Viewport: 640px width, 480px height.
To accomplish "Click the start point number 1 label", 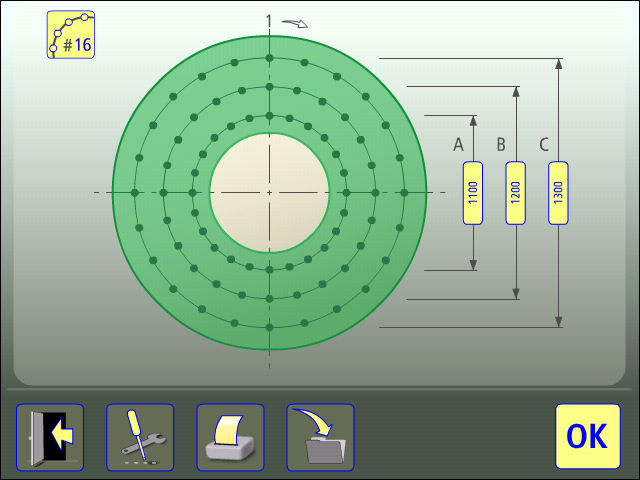I will 269,20.
